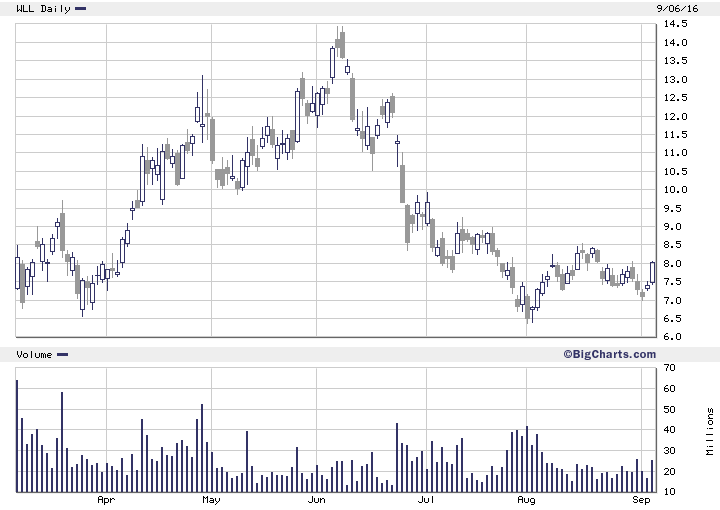Viewport: 720px width, 510px height.
Task: Click the 13.0 price axis value
Action: tap(675, 80)
